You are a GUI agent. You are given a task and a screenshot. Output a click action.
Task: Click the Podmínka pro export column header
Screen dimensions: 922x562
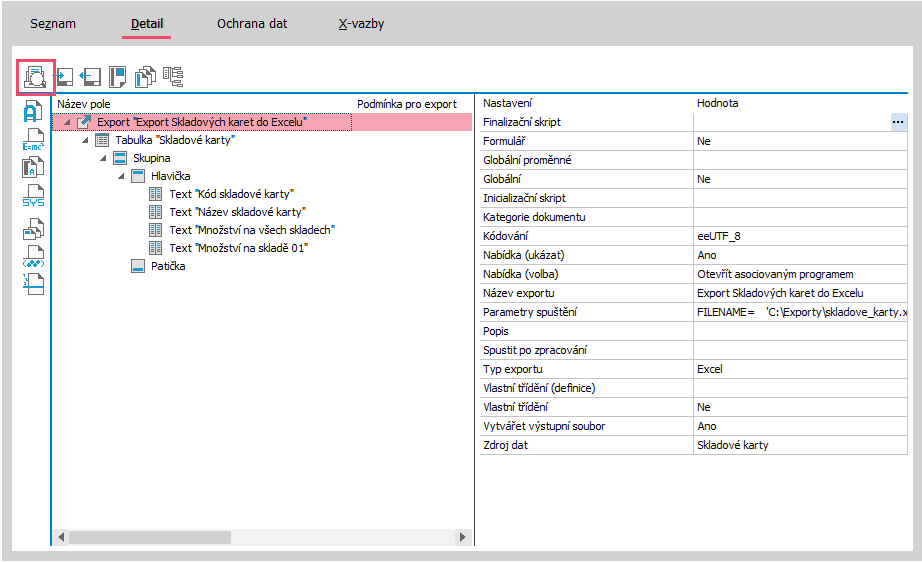(407, 104)
